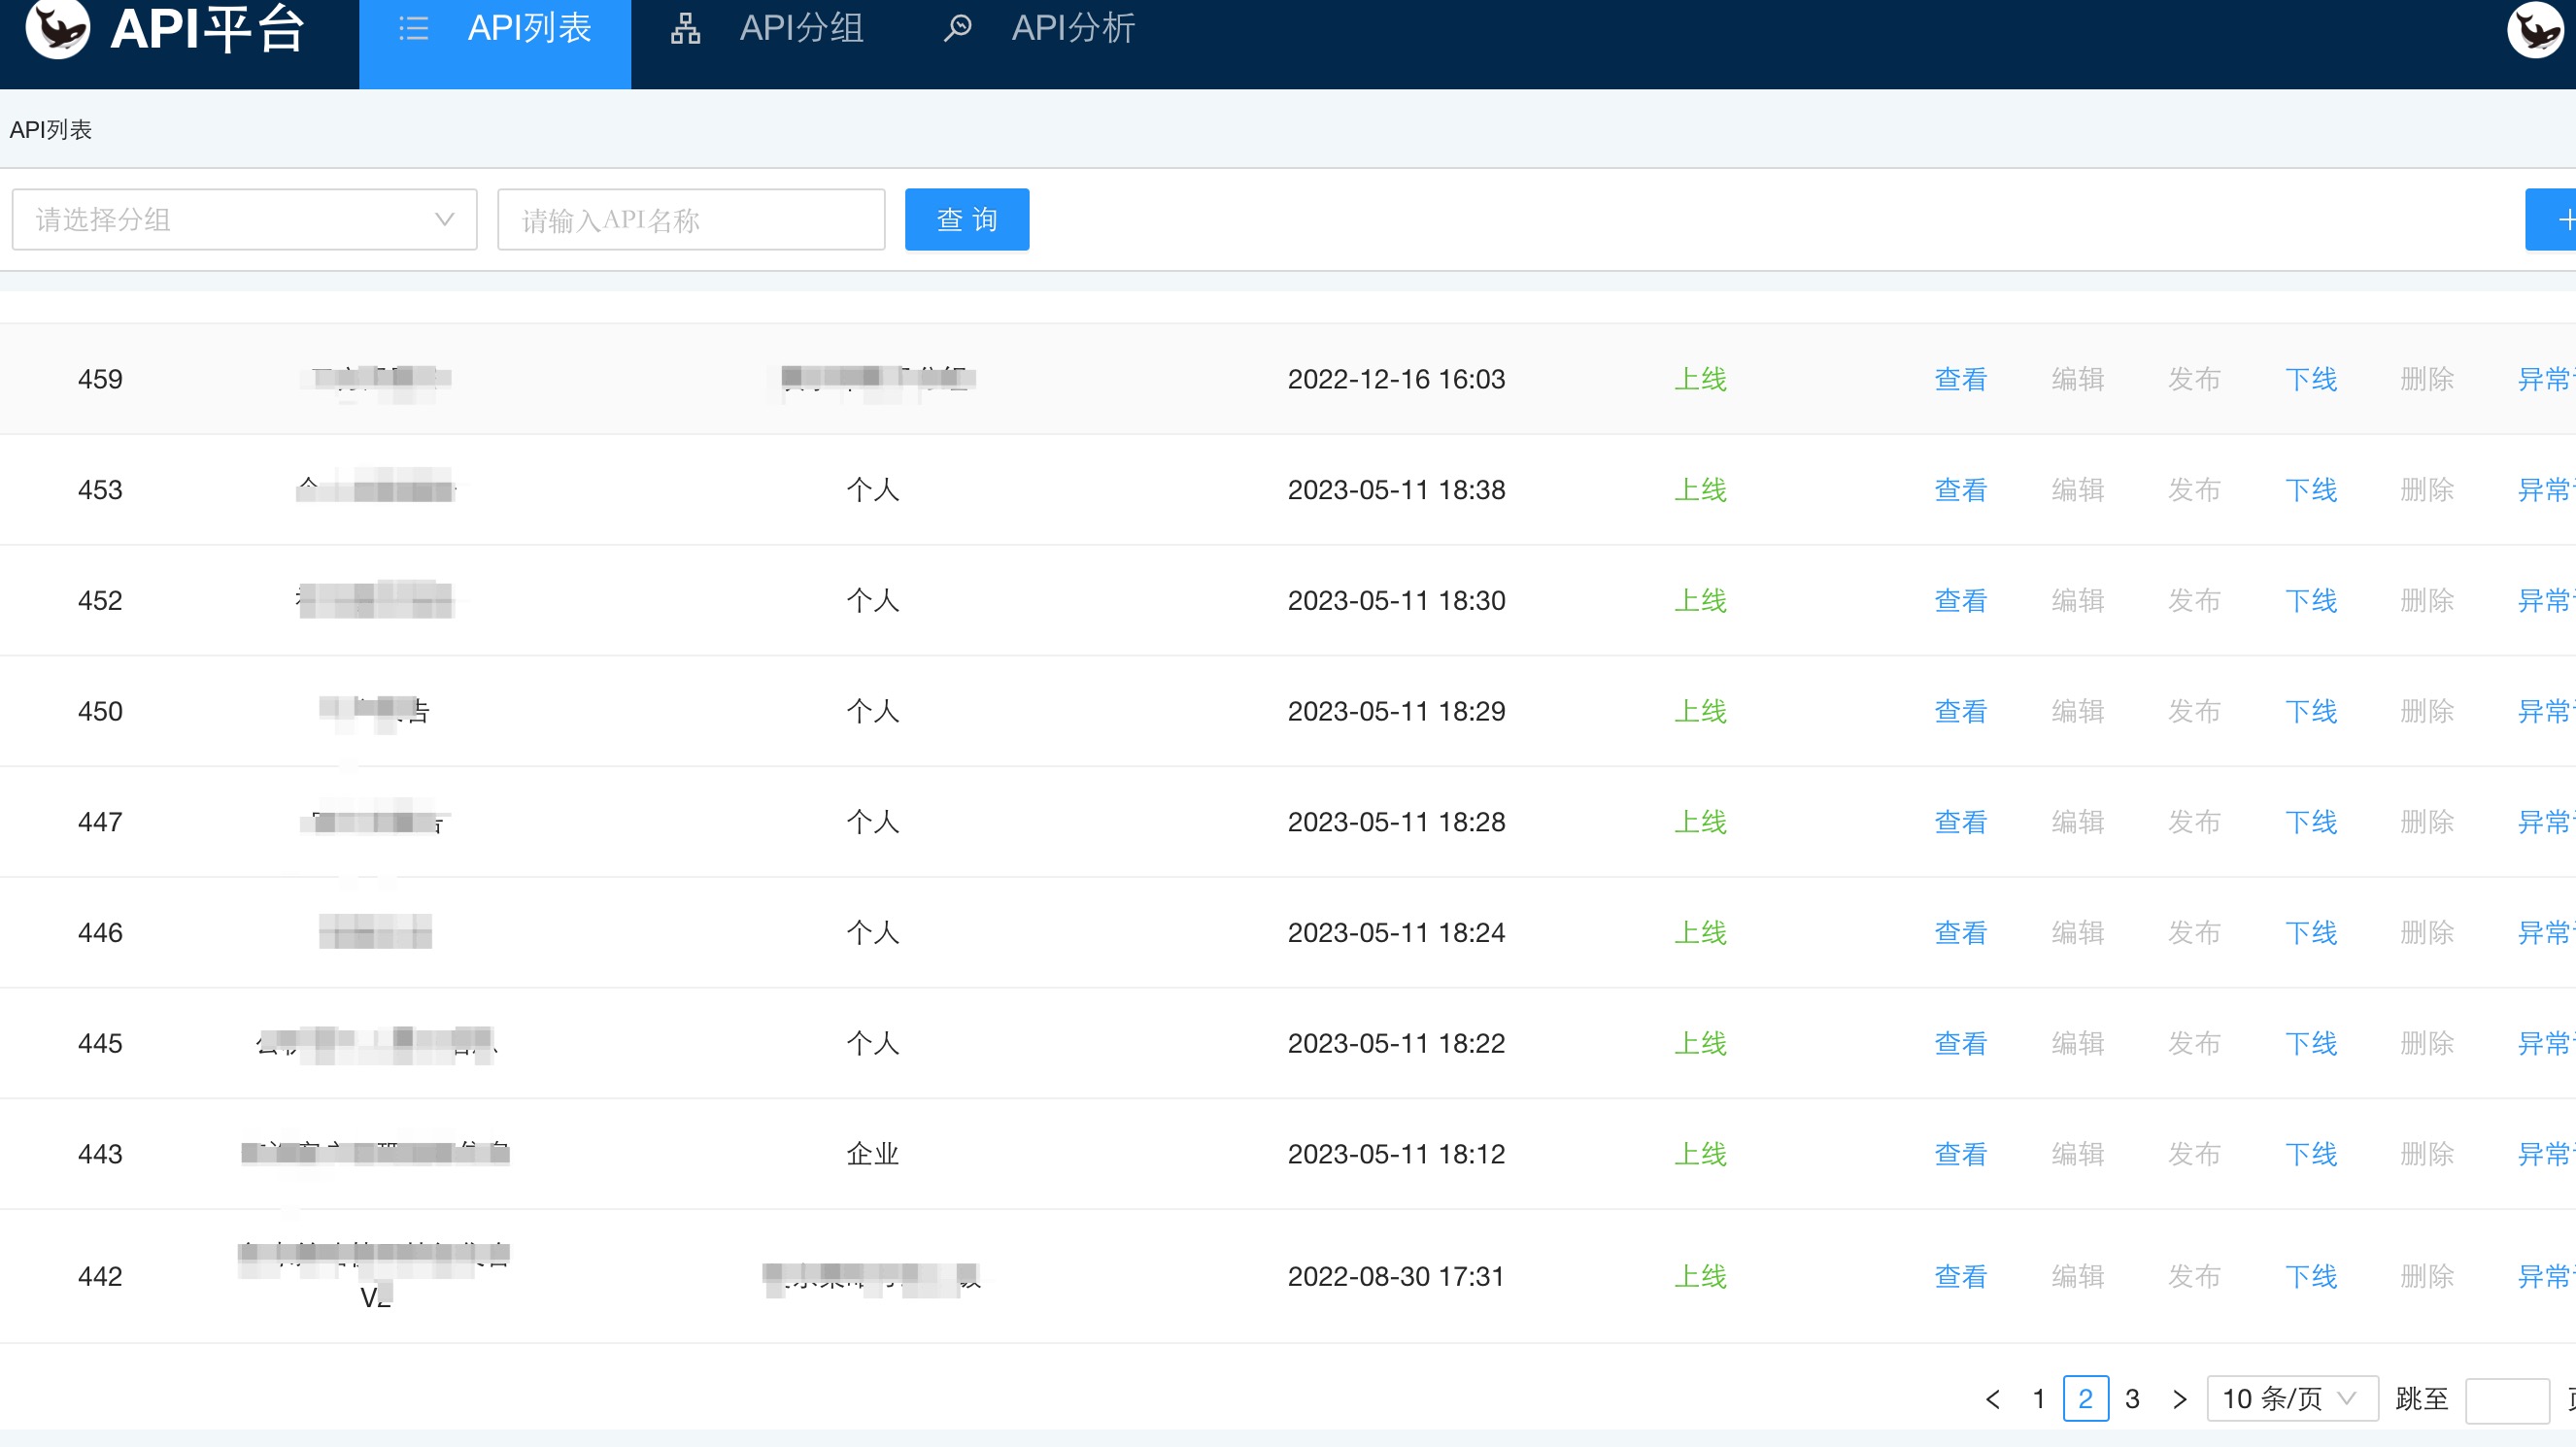Screen dimensions: 2576x1447
Task: Click the magnifier icon beside API分析
Action: pyautogui.click(x=957, y=28)
